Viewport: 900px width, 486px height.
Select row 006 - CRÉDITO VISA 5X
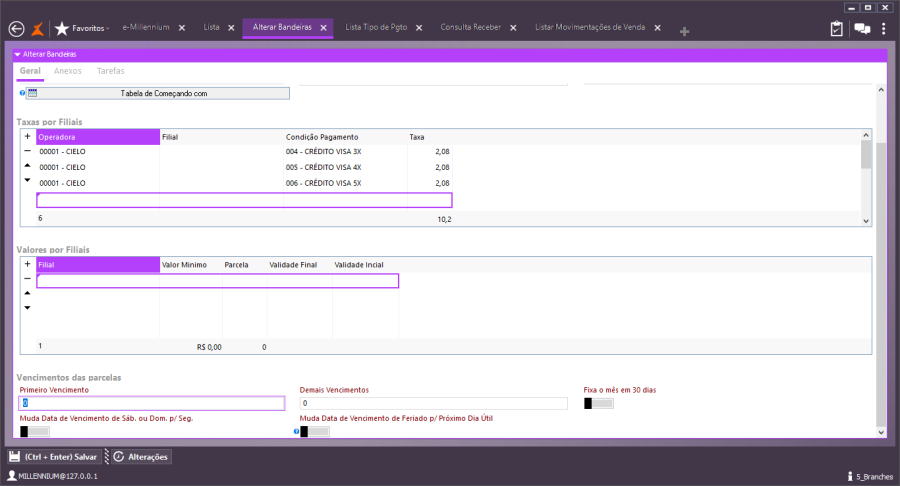pos(245,183)
